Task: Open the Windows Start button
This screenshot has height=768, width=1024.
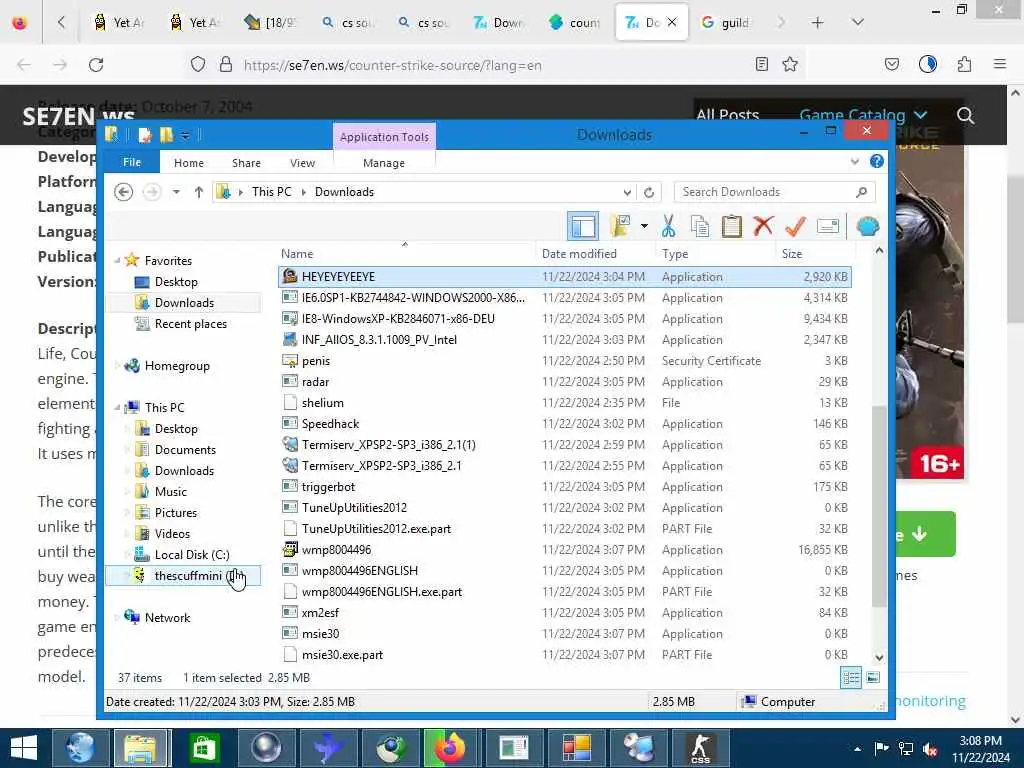Action: pos(24,748)
